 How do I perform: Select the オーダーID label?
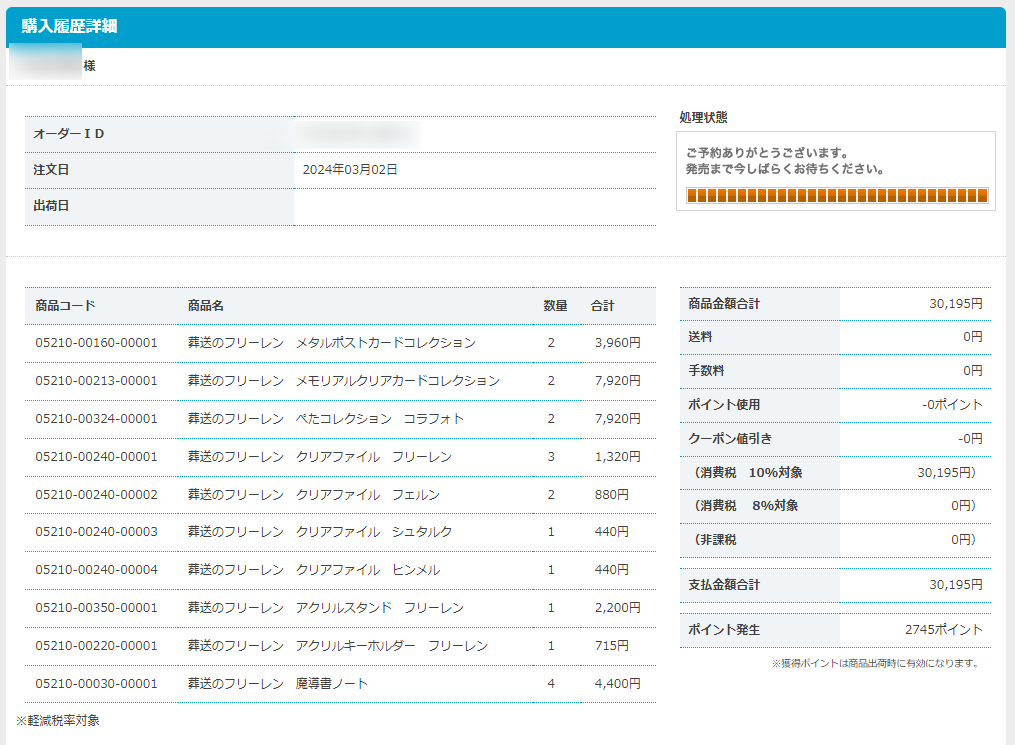coord(69,134)
